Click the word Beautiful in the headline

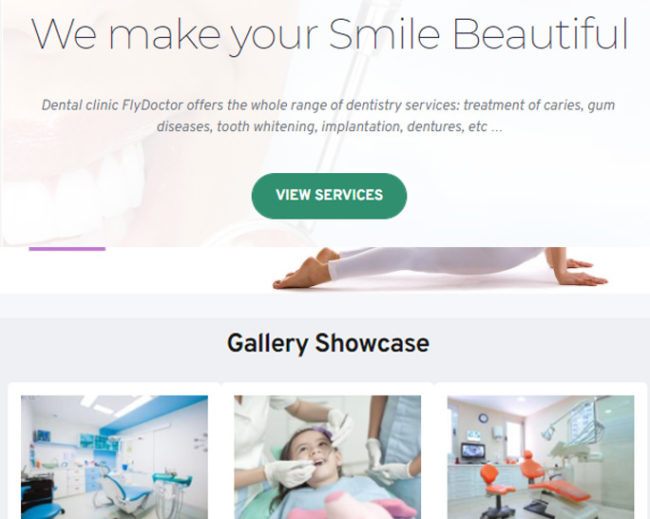541,34
